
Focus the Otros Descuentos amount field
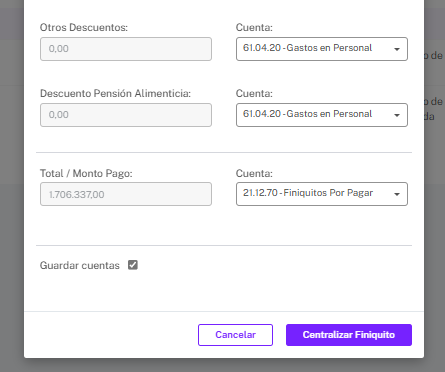(x=126, y=49)
